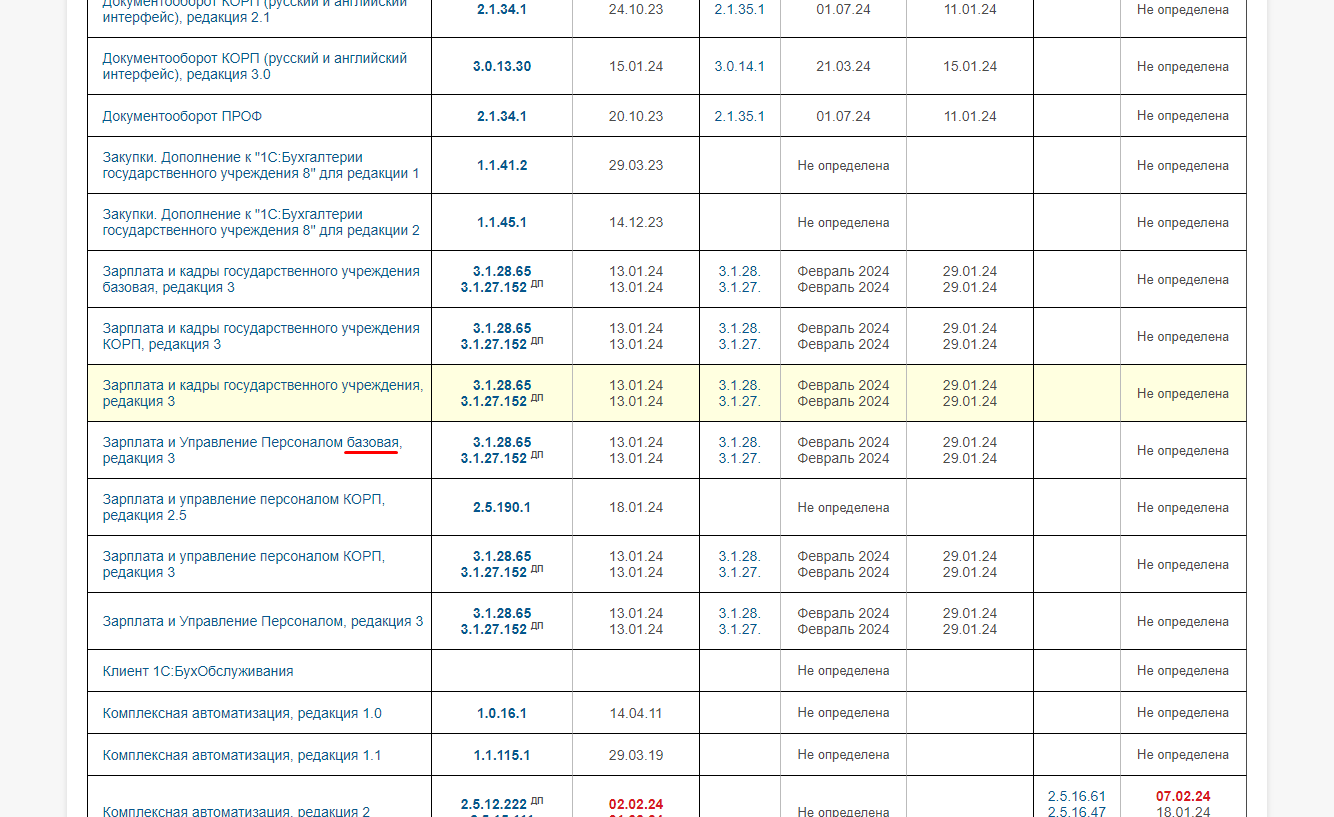Click release date 14.04.11
Viewport: 1334px width, 817px height.
click(x=636, y=713)
